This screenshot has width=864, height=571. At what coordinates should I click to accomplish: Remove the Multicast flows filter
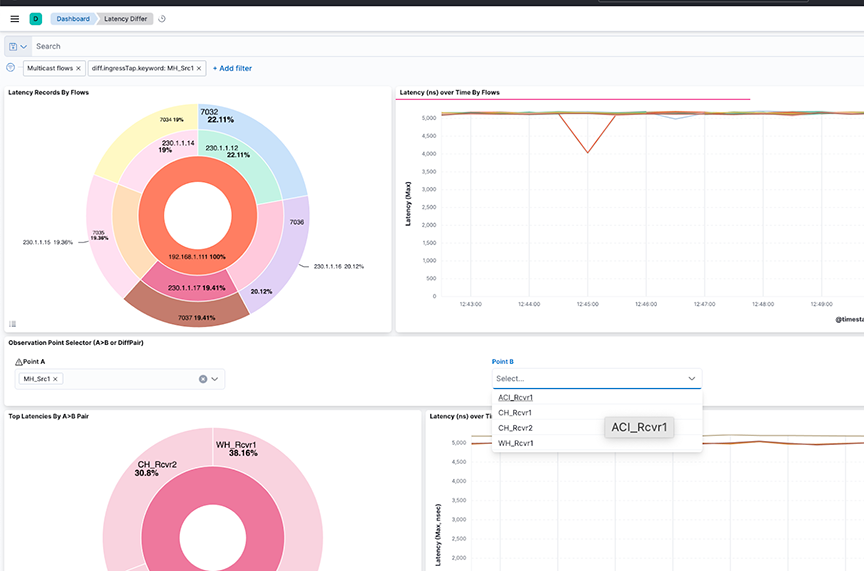78,68
